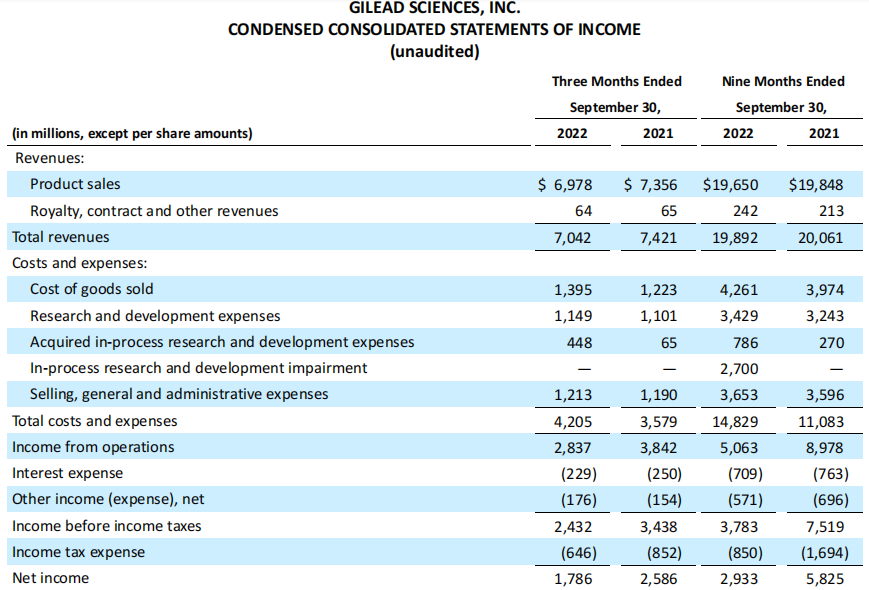Viewport: 869px width, 590px height.
Task: Select operating income value '2,837'
Action: click(x=572, y=448)
